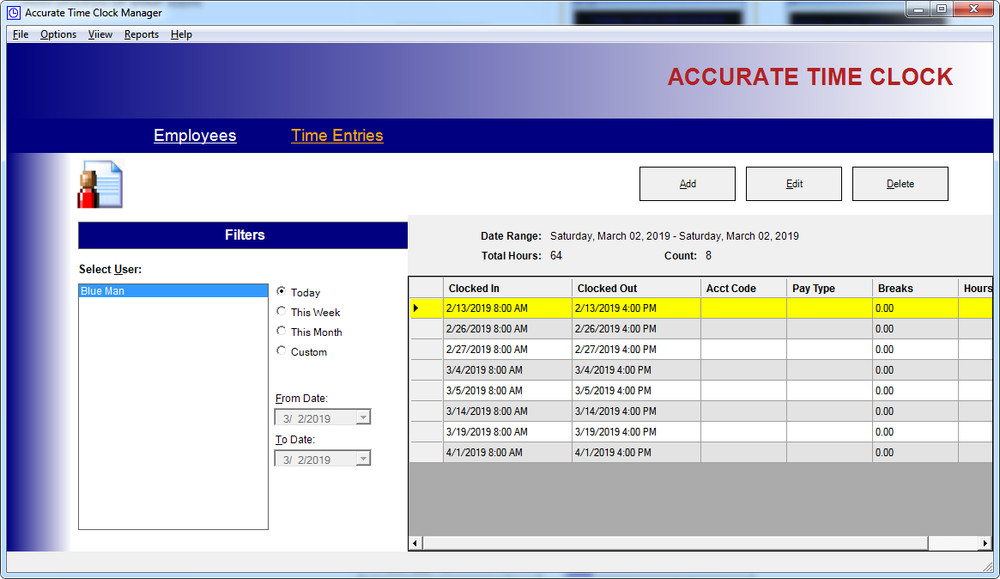Select the This Week filter option
This screenshot has width=1000, height=579.
click(281, 312)
